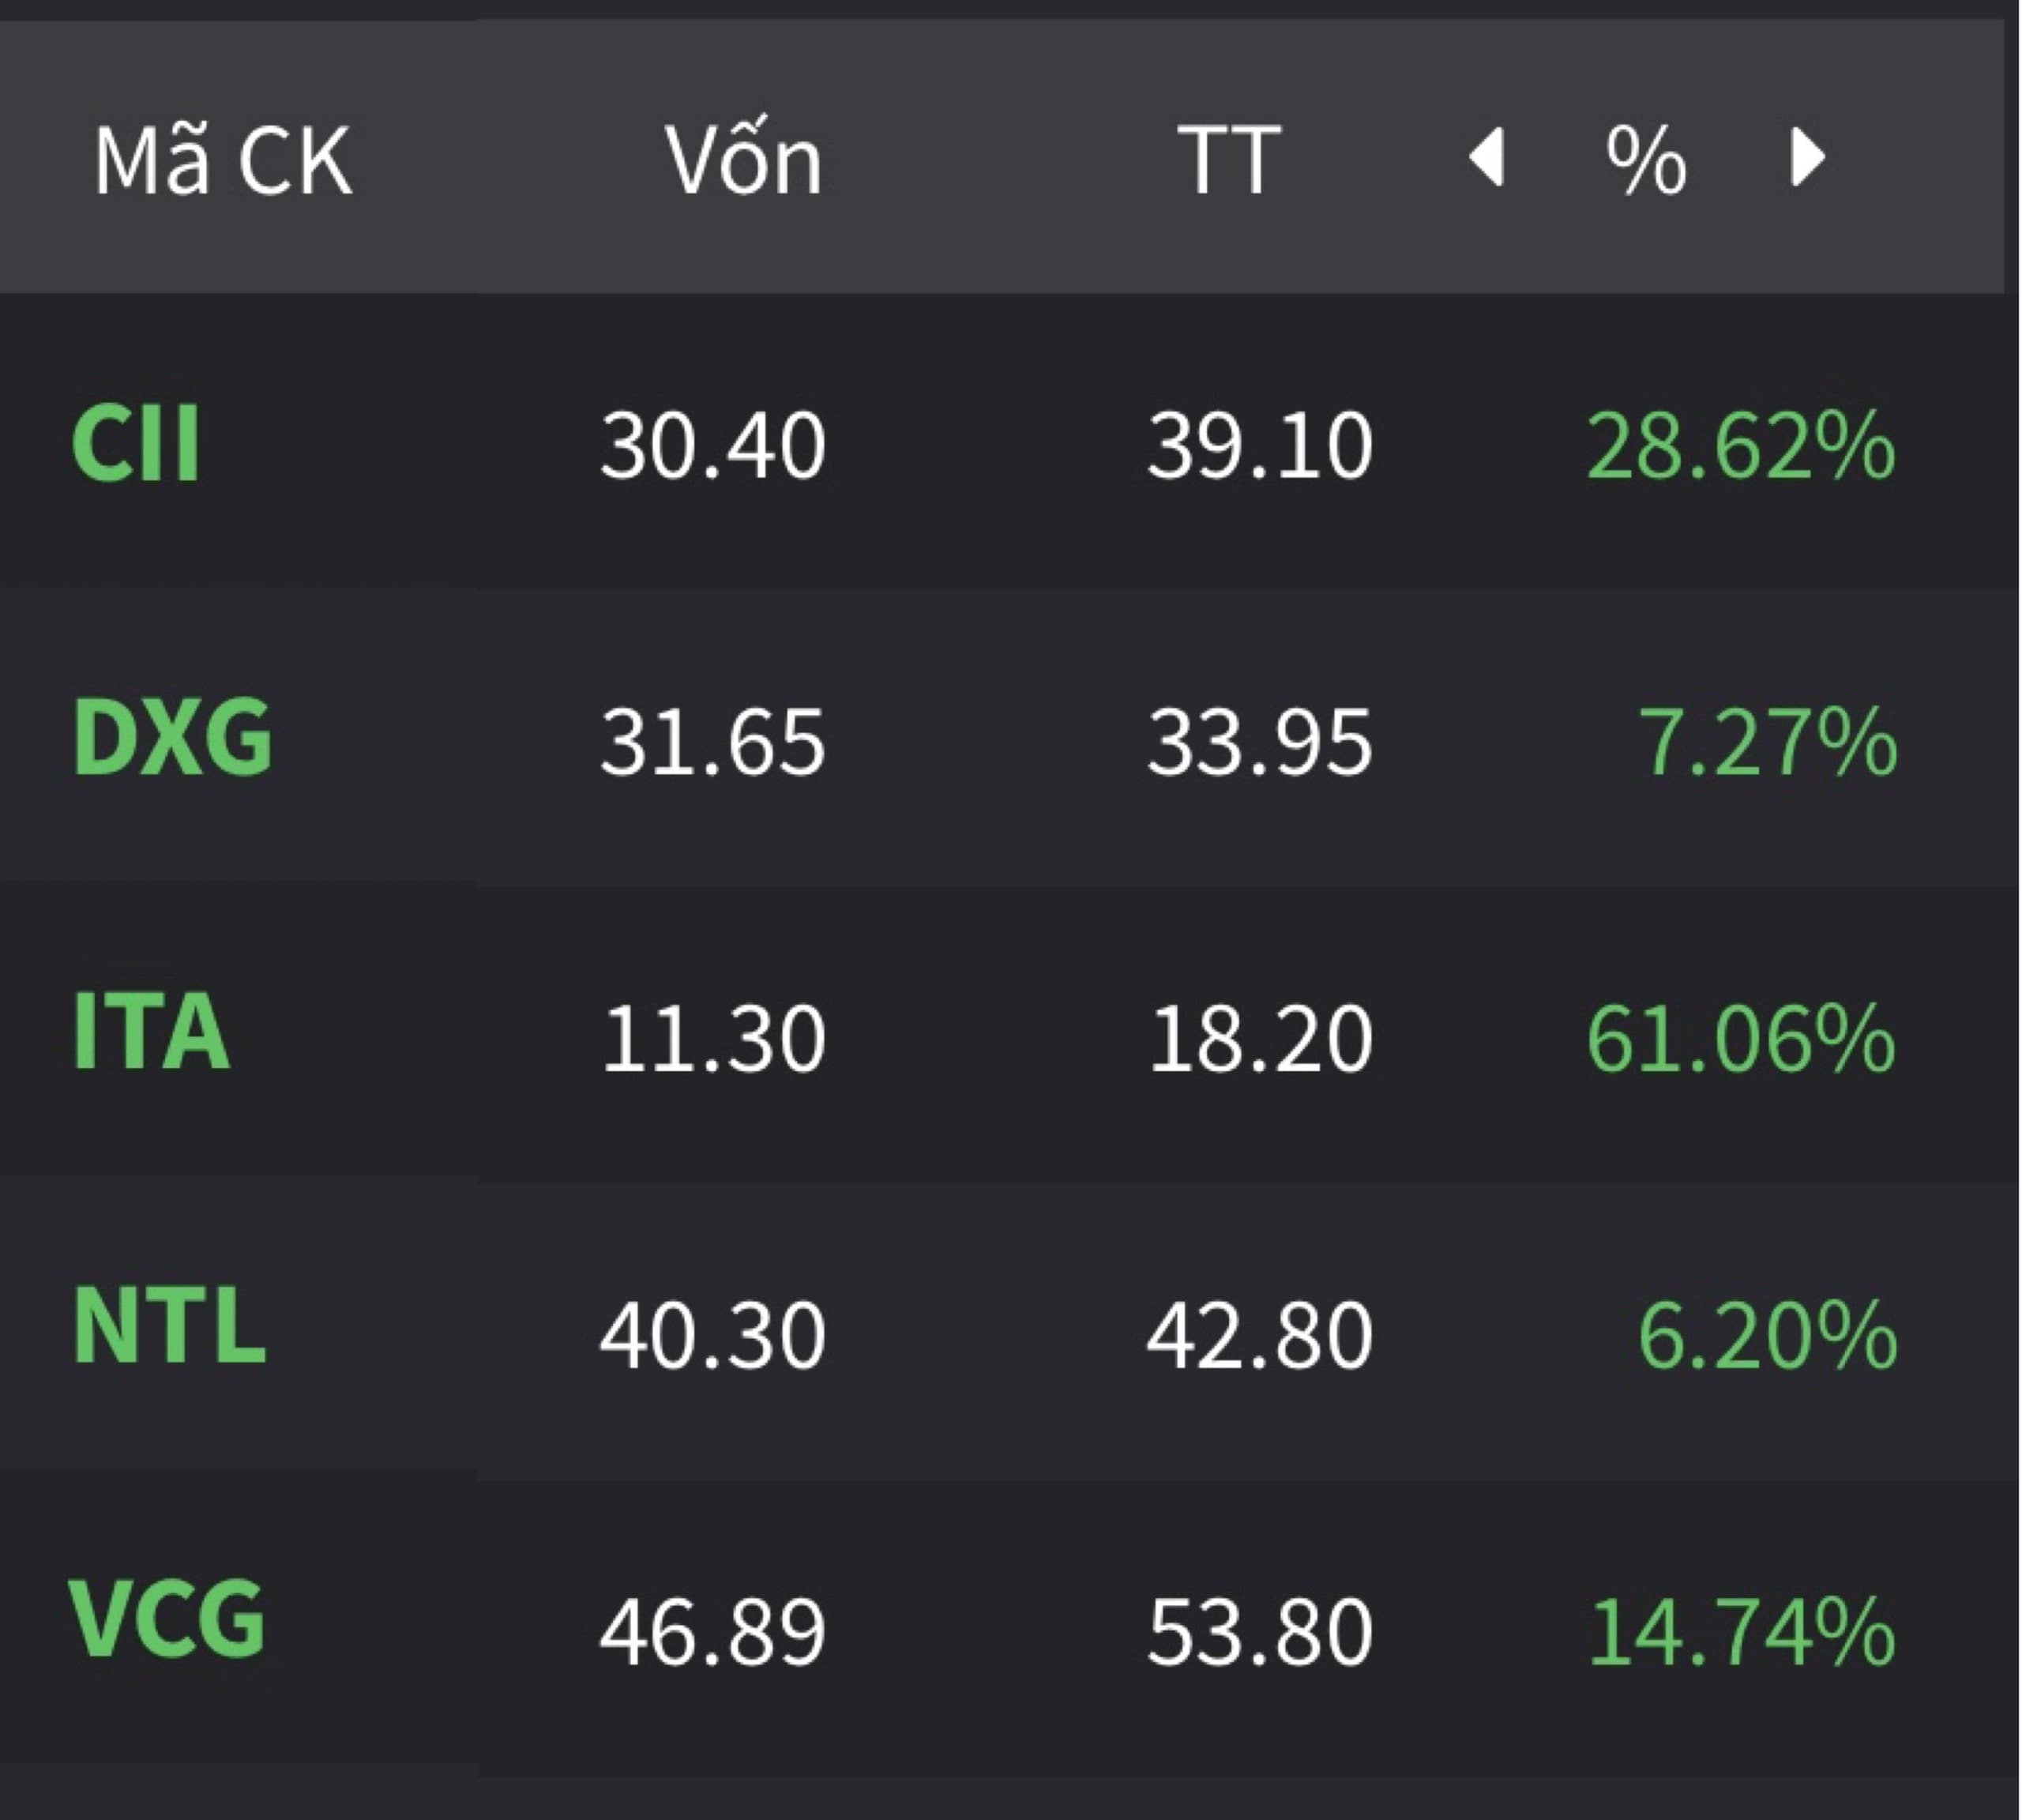The height and width of the screenshot is (1820, 2022).
Task: Click the % column header label
Action: click(x=1646, y=160)
